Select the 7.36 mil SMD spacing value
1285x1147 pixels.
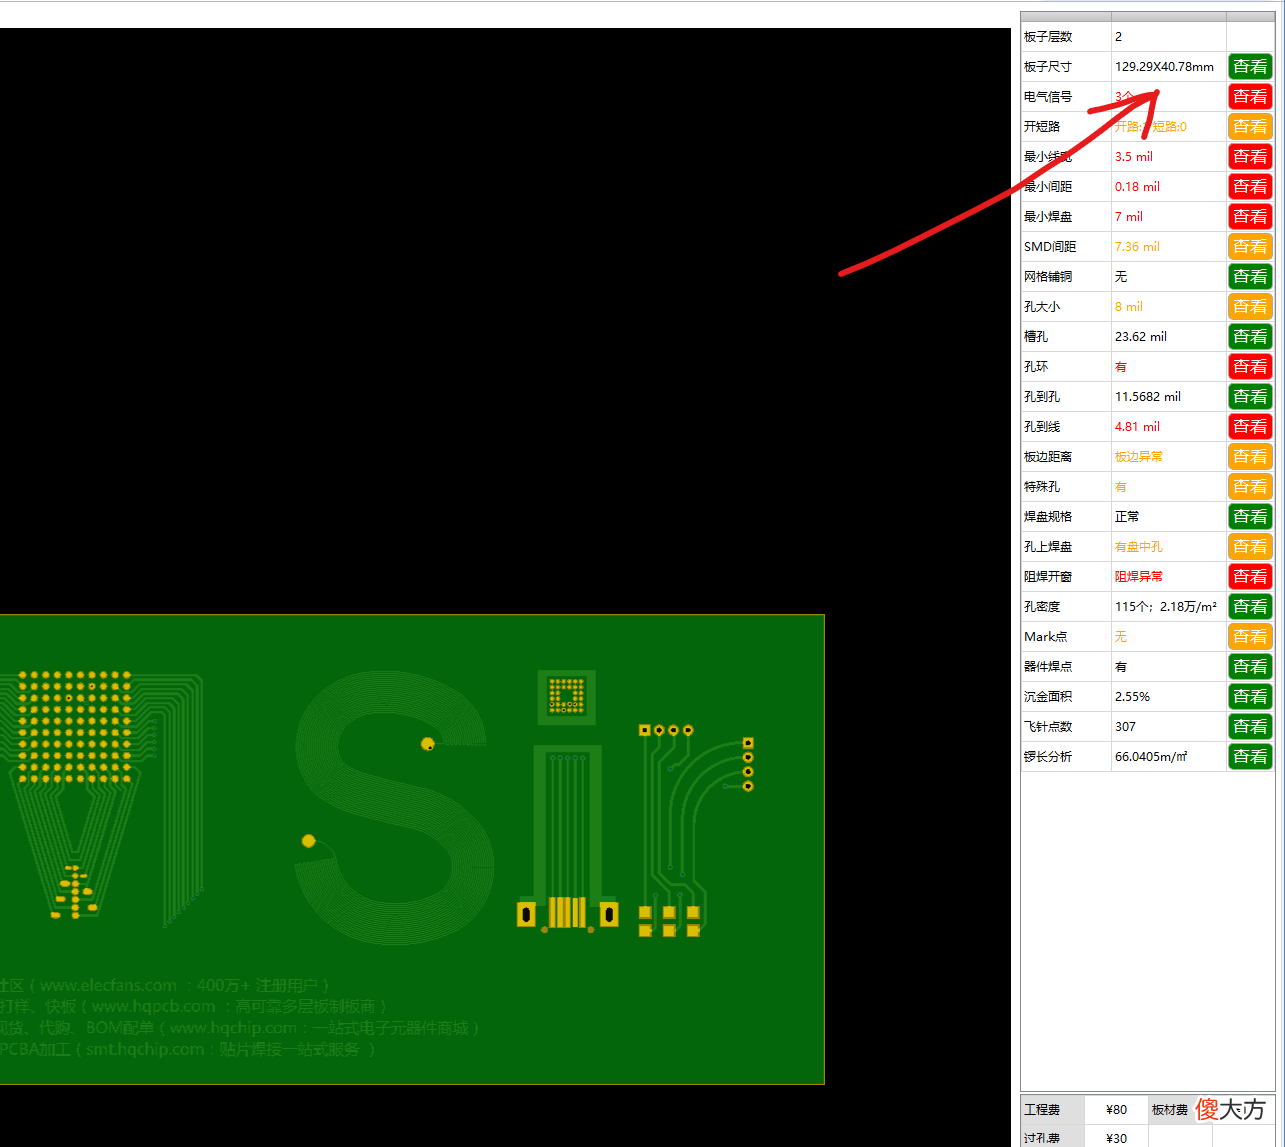(1137, 247)
